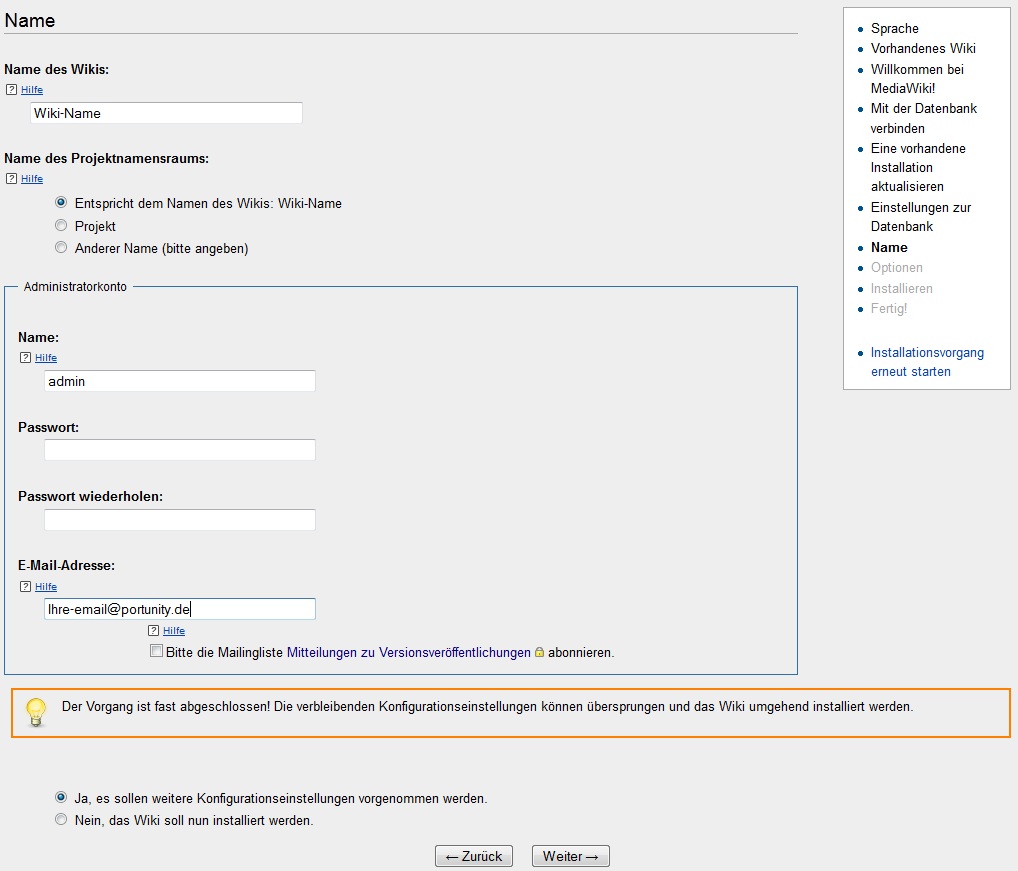Open the 'Mitteilungen zu Versionsveröffentlichungen' link
This screenshot has width=1018, height=871.
[x=408, y=653]
